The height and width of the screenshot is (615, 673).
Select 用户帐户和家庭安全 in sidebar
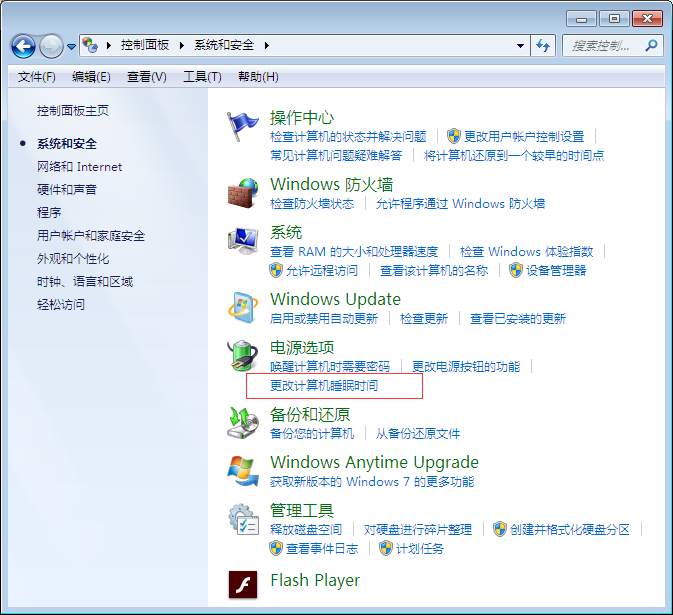pyautogui.click(x=91, y=236)
